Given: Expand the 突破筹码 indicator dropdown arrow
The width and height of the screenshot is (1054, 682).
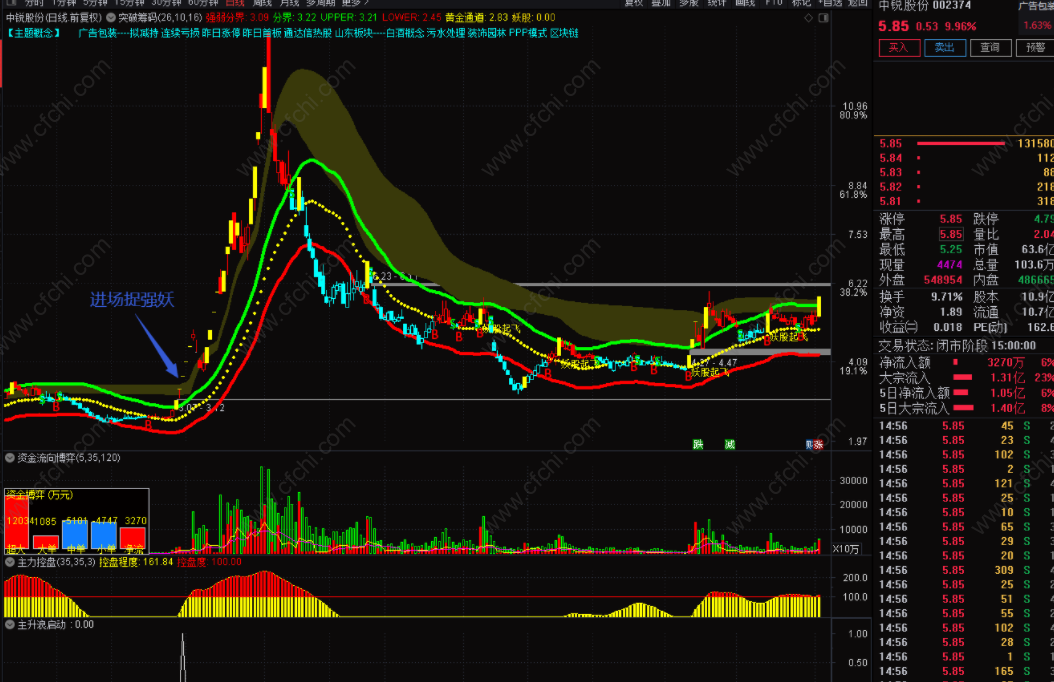Looking at the screenshot, I should coord(110,17).
